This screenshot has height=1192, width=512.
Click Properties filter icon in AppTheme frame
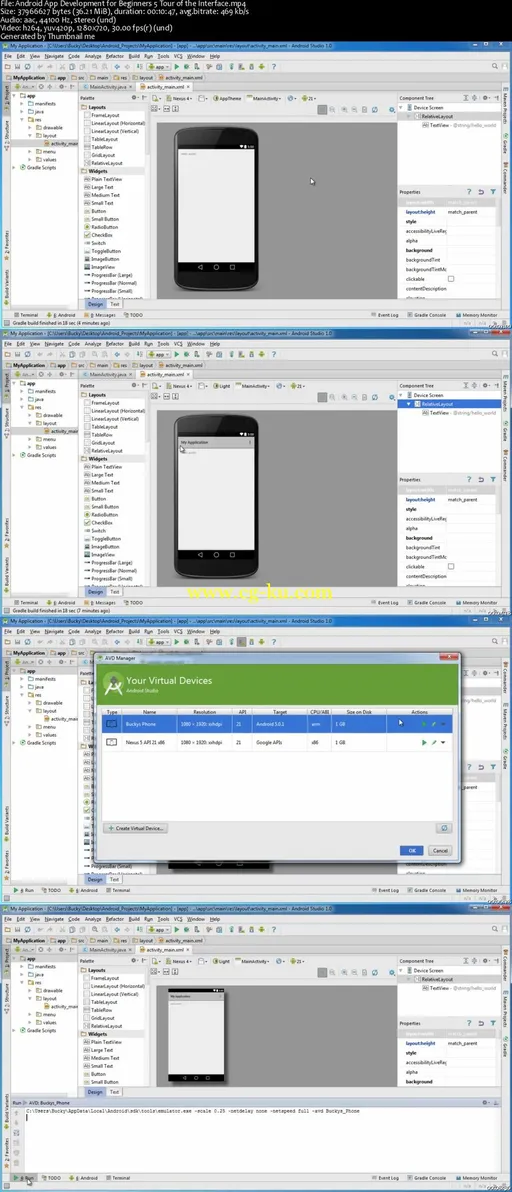493,192
